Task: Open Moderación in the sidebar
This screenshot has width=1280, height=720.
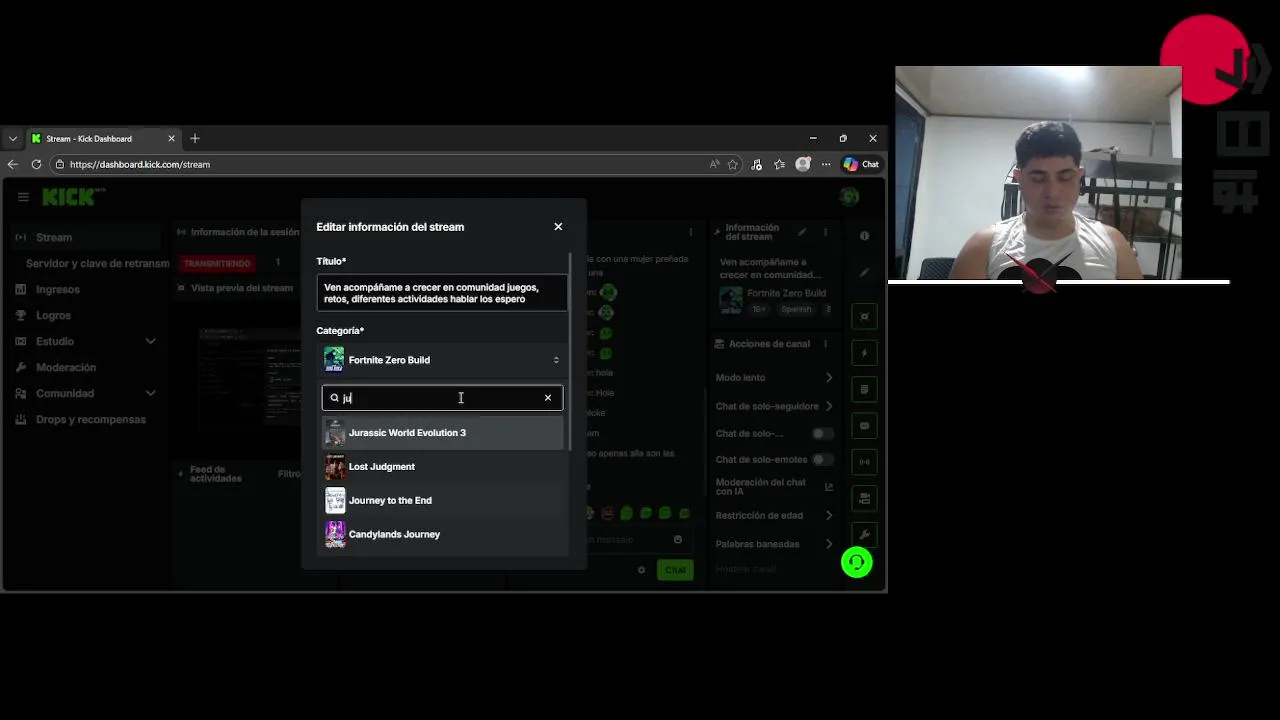Action: [85, 367]
